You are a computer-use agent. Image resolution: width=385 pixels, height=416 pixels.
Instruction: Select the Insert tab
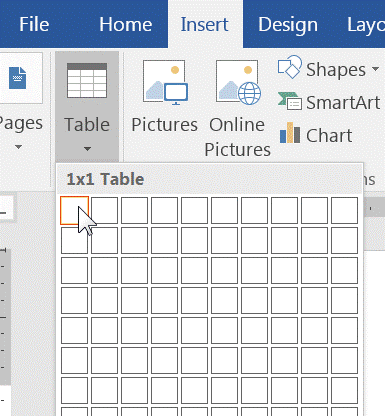click(205, 24)
